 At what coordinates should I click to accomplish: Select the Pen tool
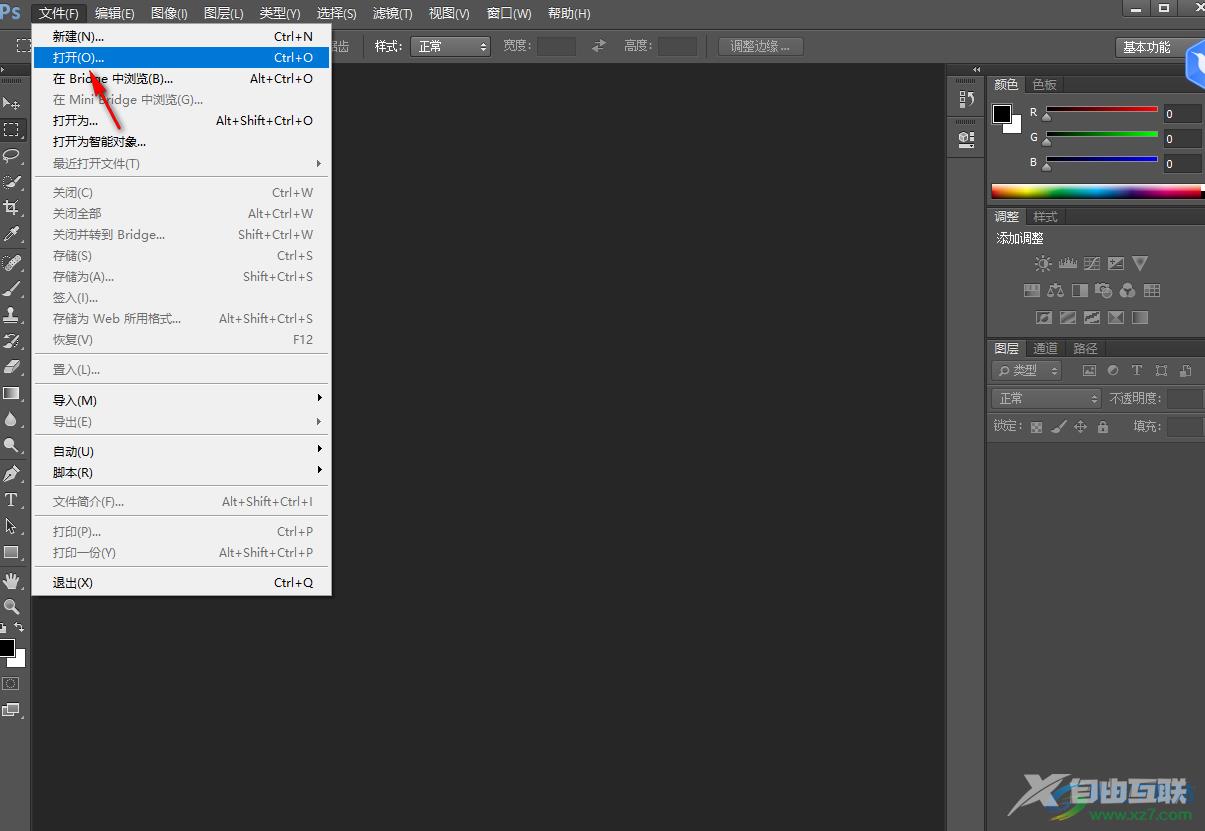point(12,474)
